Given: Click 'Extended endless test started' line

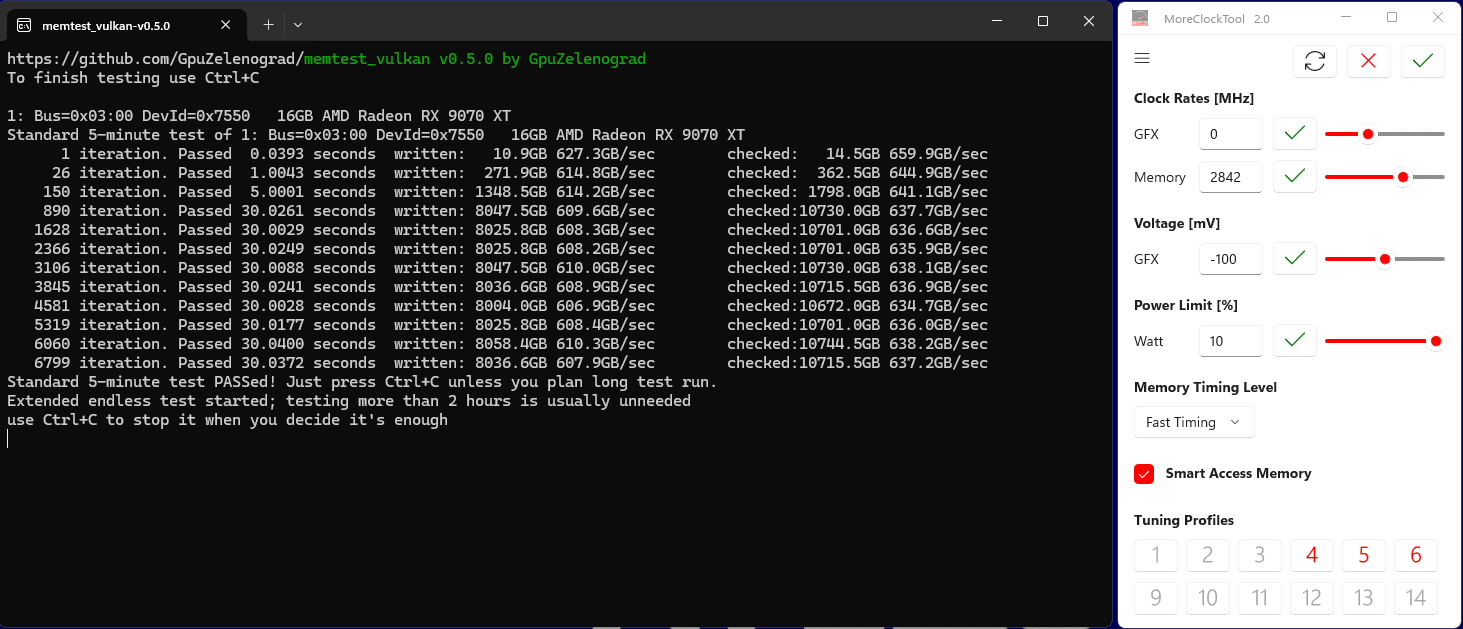Looking at the screenshot, I should [x=349, y=401].
